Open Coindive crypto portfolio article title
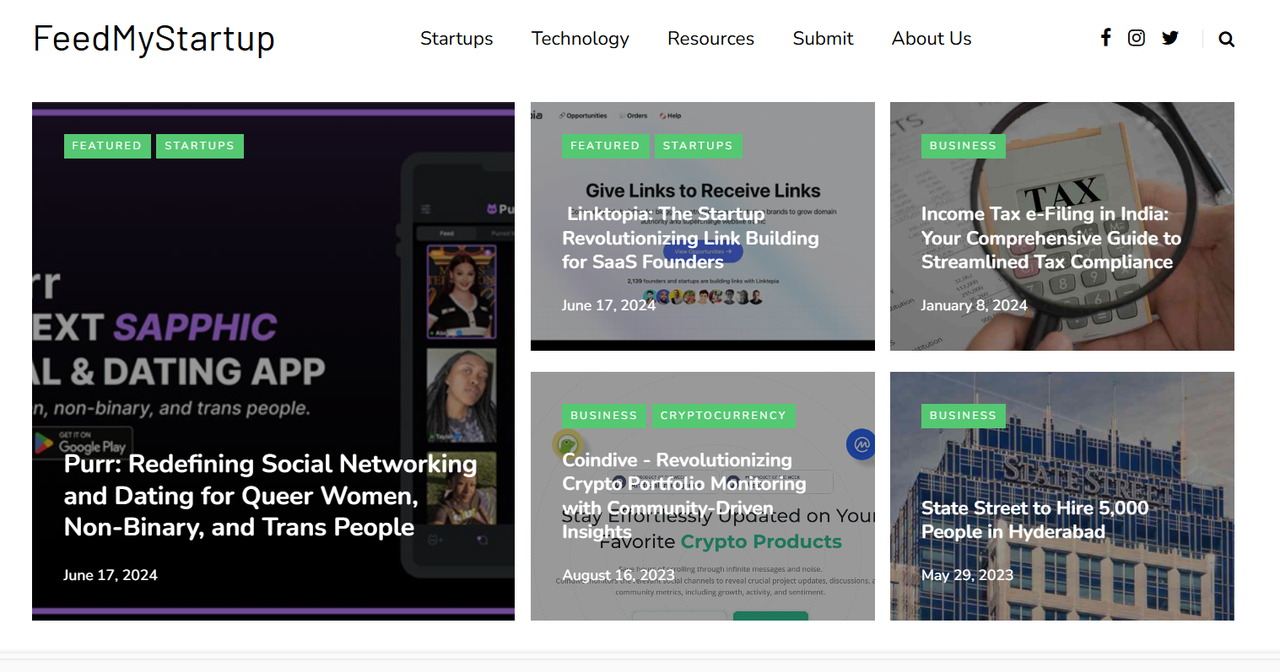 [x=684, y=496]
